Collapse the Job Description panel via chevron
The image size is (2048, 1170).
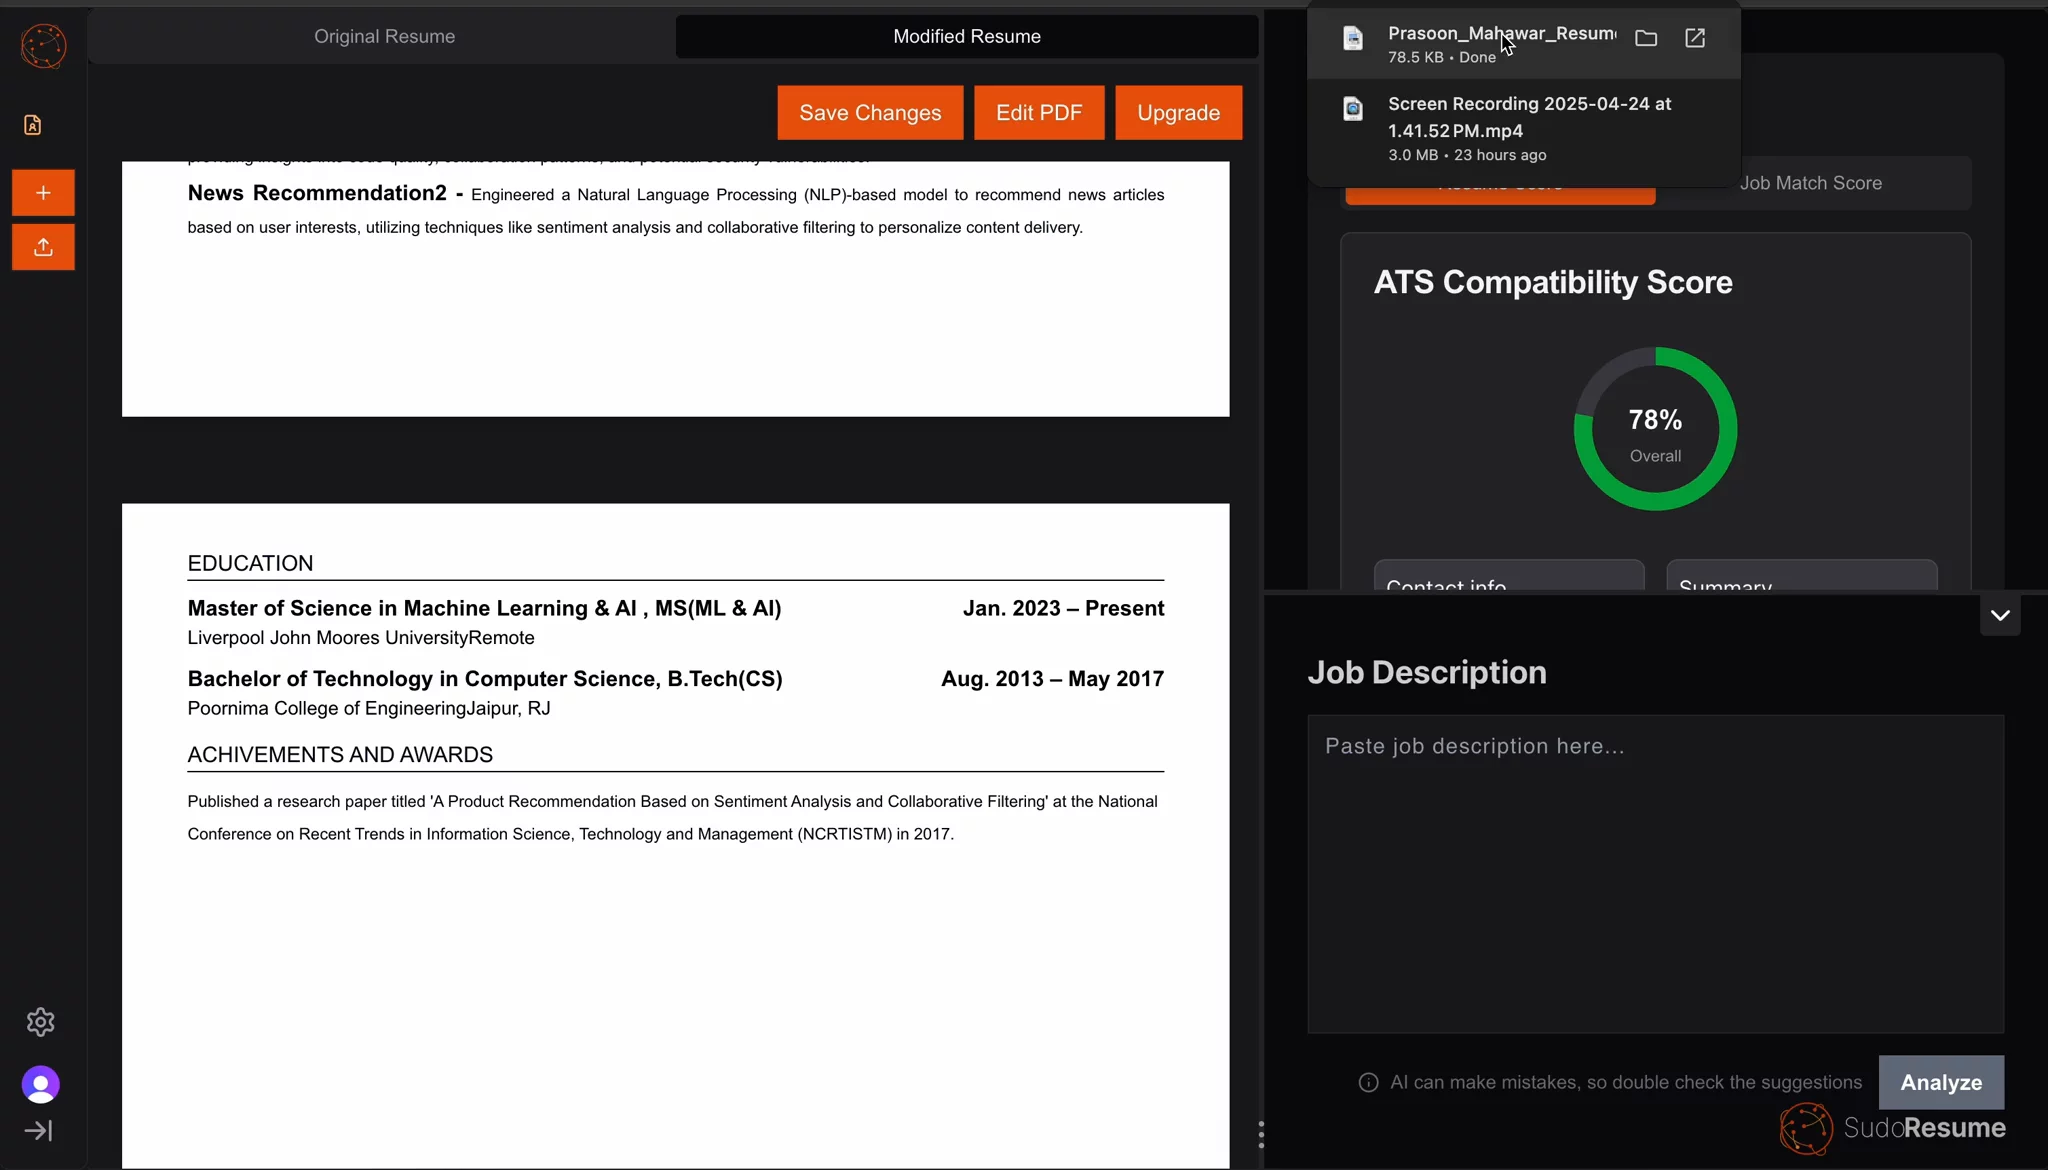(1999, 614)
